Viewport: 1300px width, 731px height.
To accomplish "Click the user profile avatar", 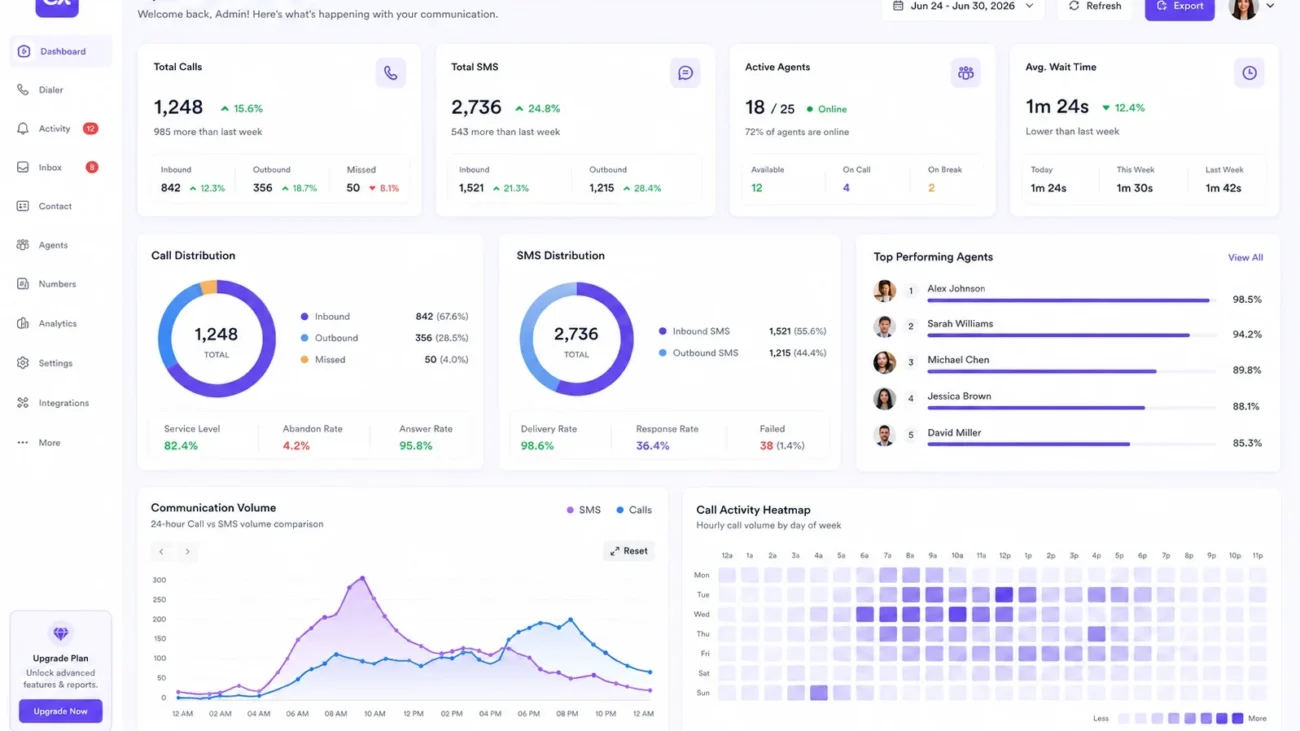I will click(1243, 7).
